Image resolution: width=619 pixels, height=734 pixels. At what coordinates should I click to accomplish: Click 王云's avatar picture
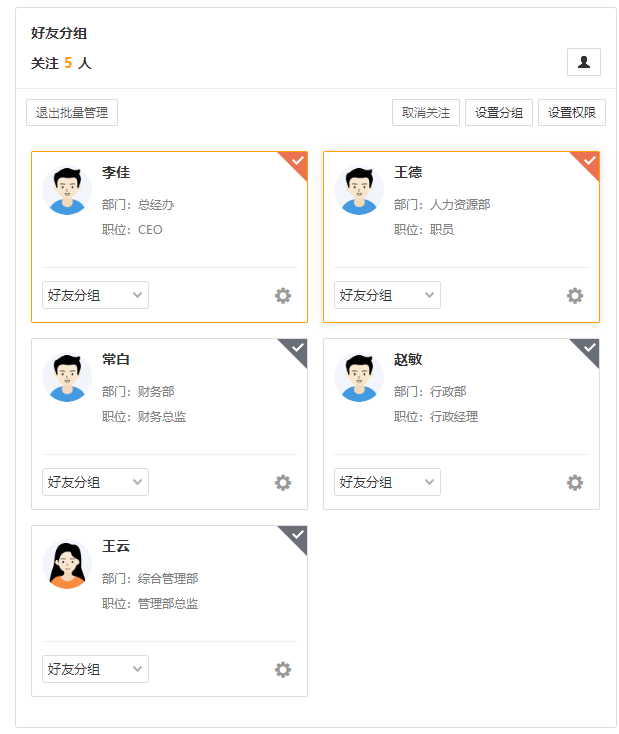(x=67, y=565)
